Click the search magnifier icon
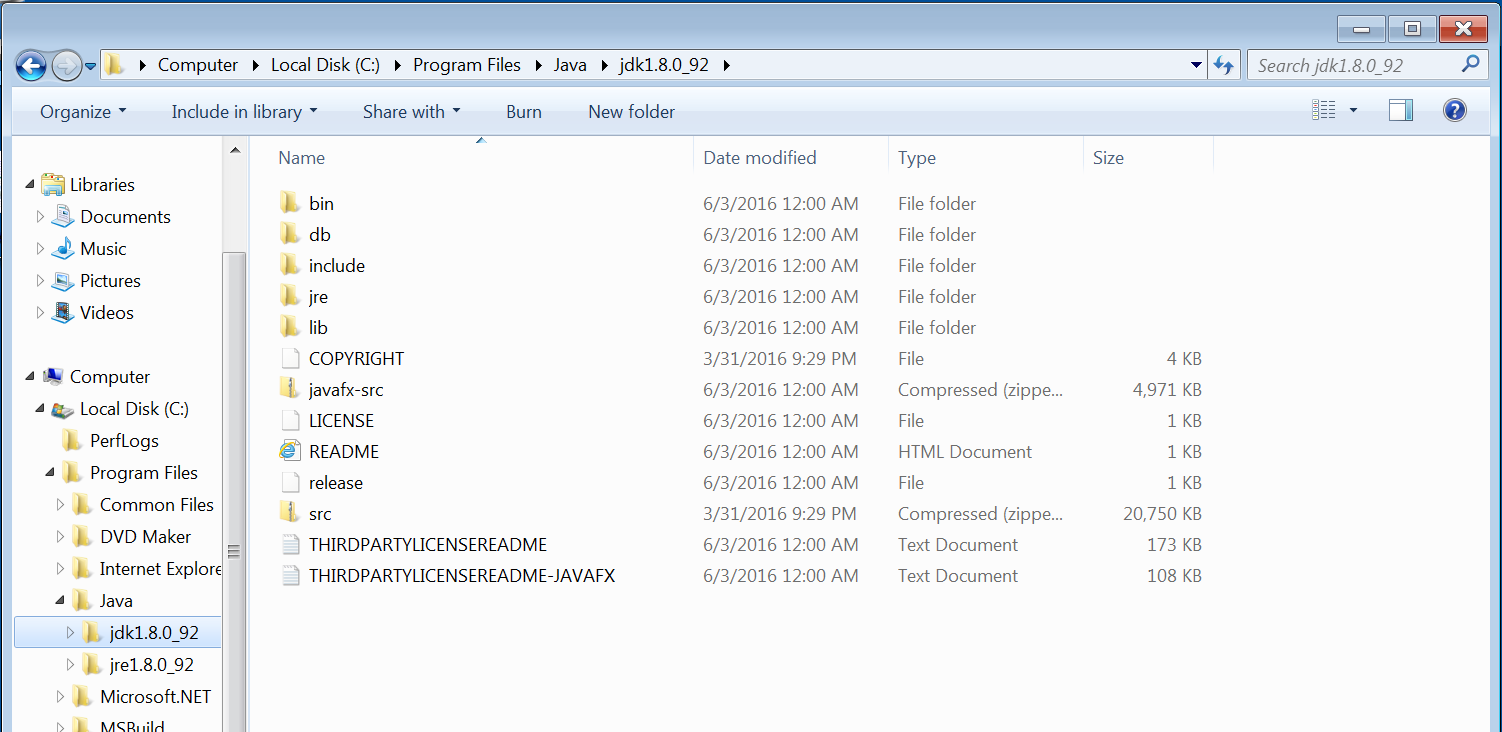This screenshot has height=732, width=1502. (1470, 65)
